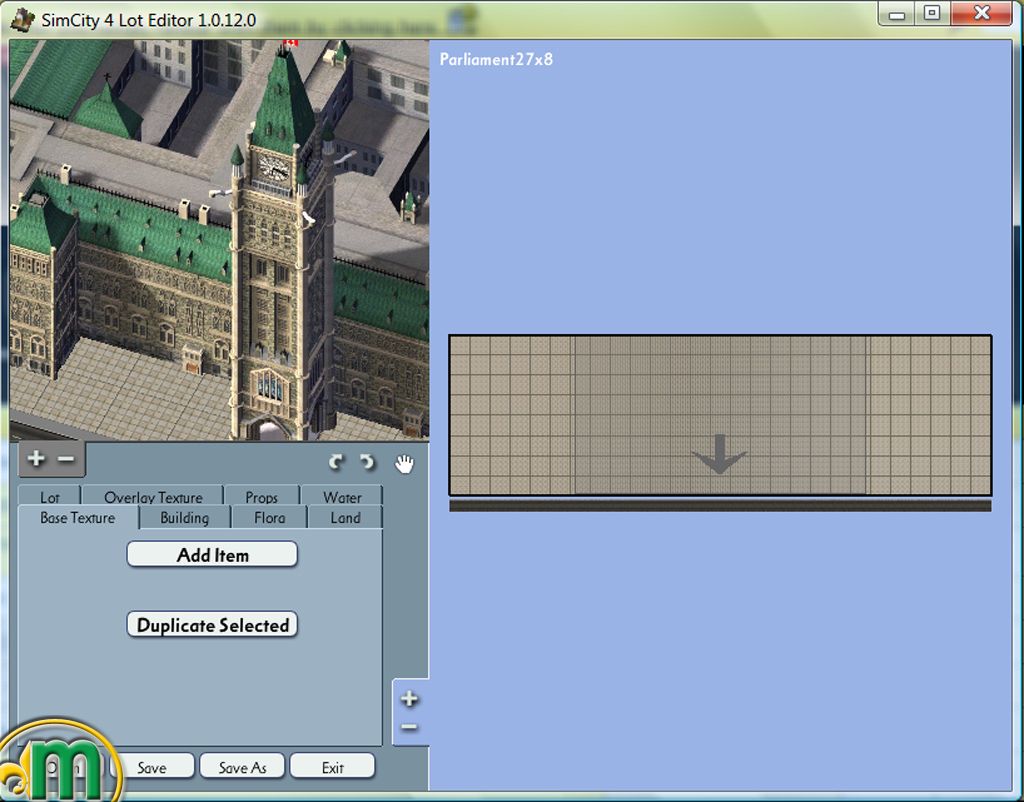This screenshot has width=1024, height=802.
Task: Select the Base Texture tab
Action: (x=78, y=518)
